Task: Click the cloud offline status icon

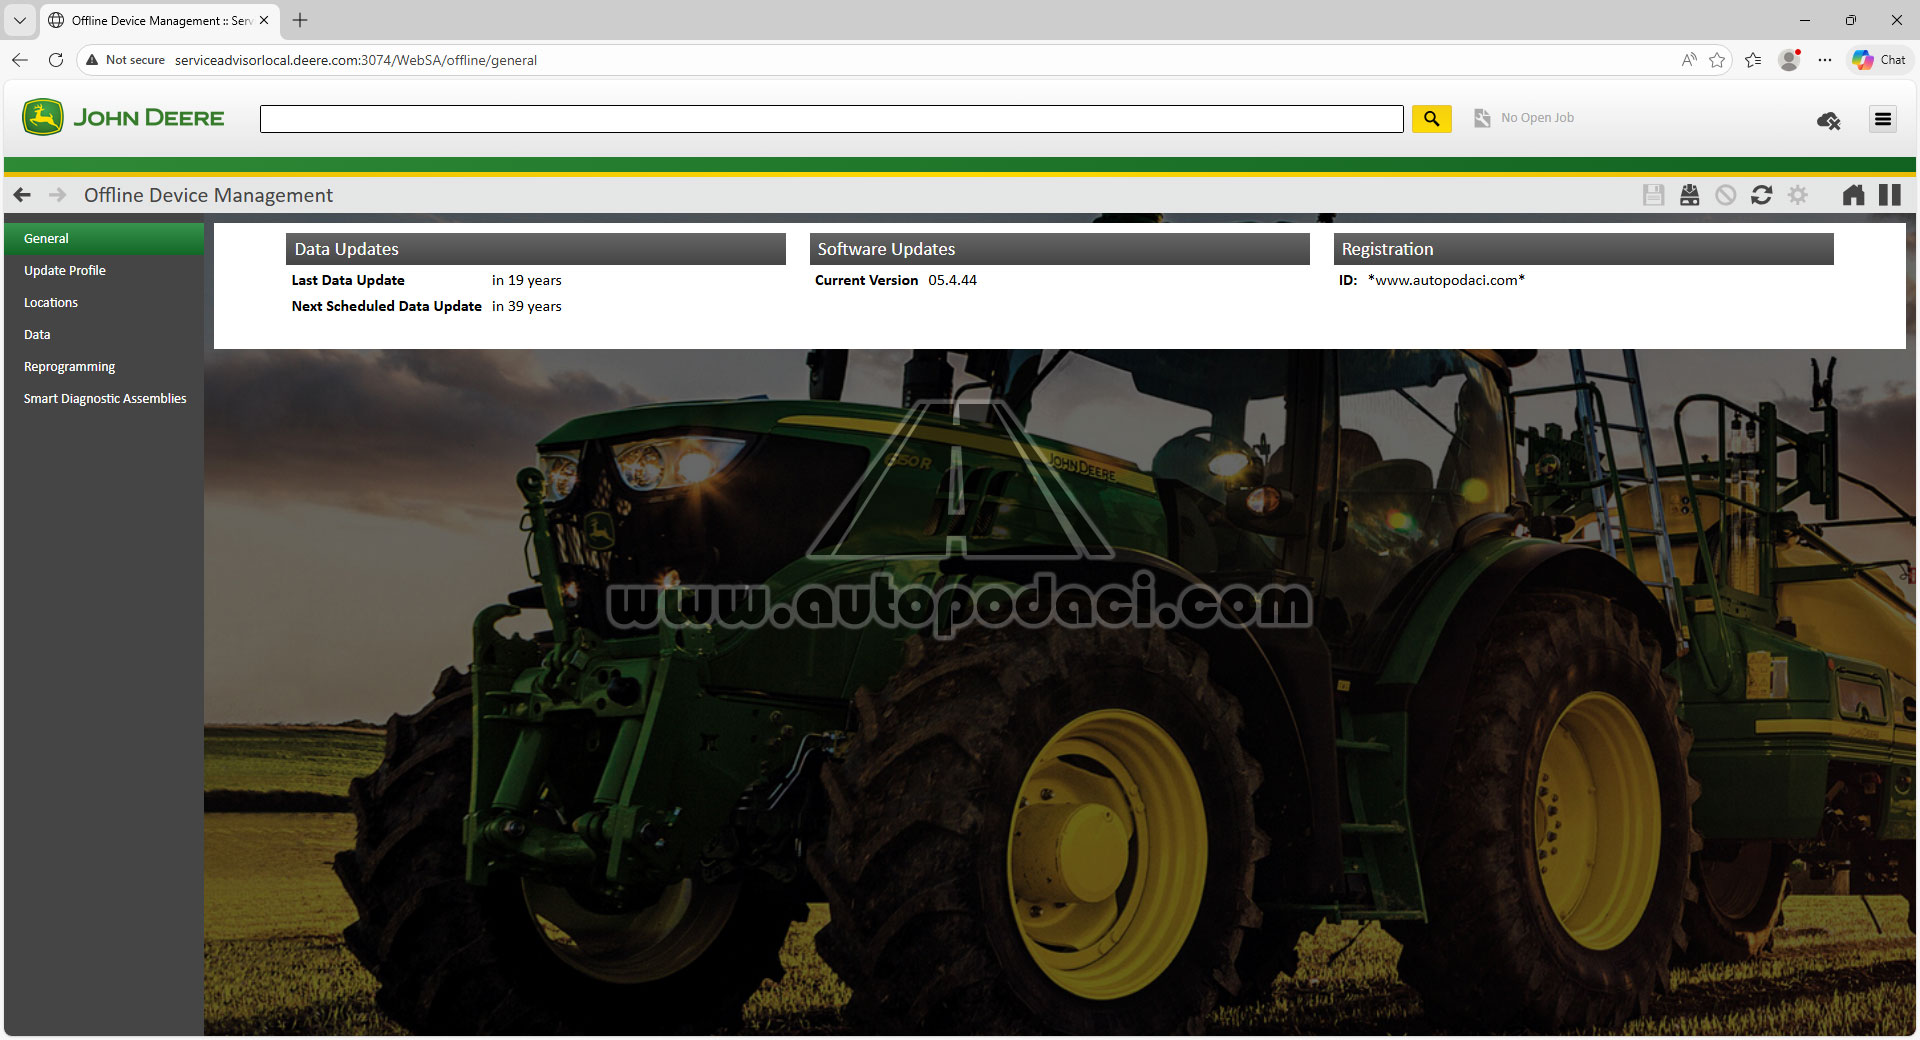Action: [1828, 121]
